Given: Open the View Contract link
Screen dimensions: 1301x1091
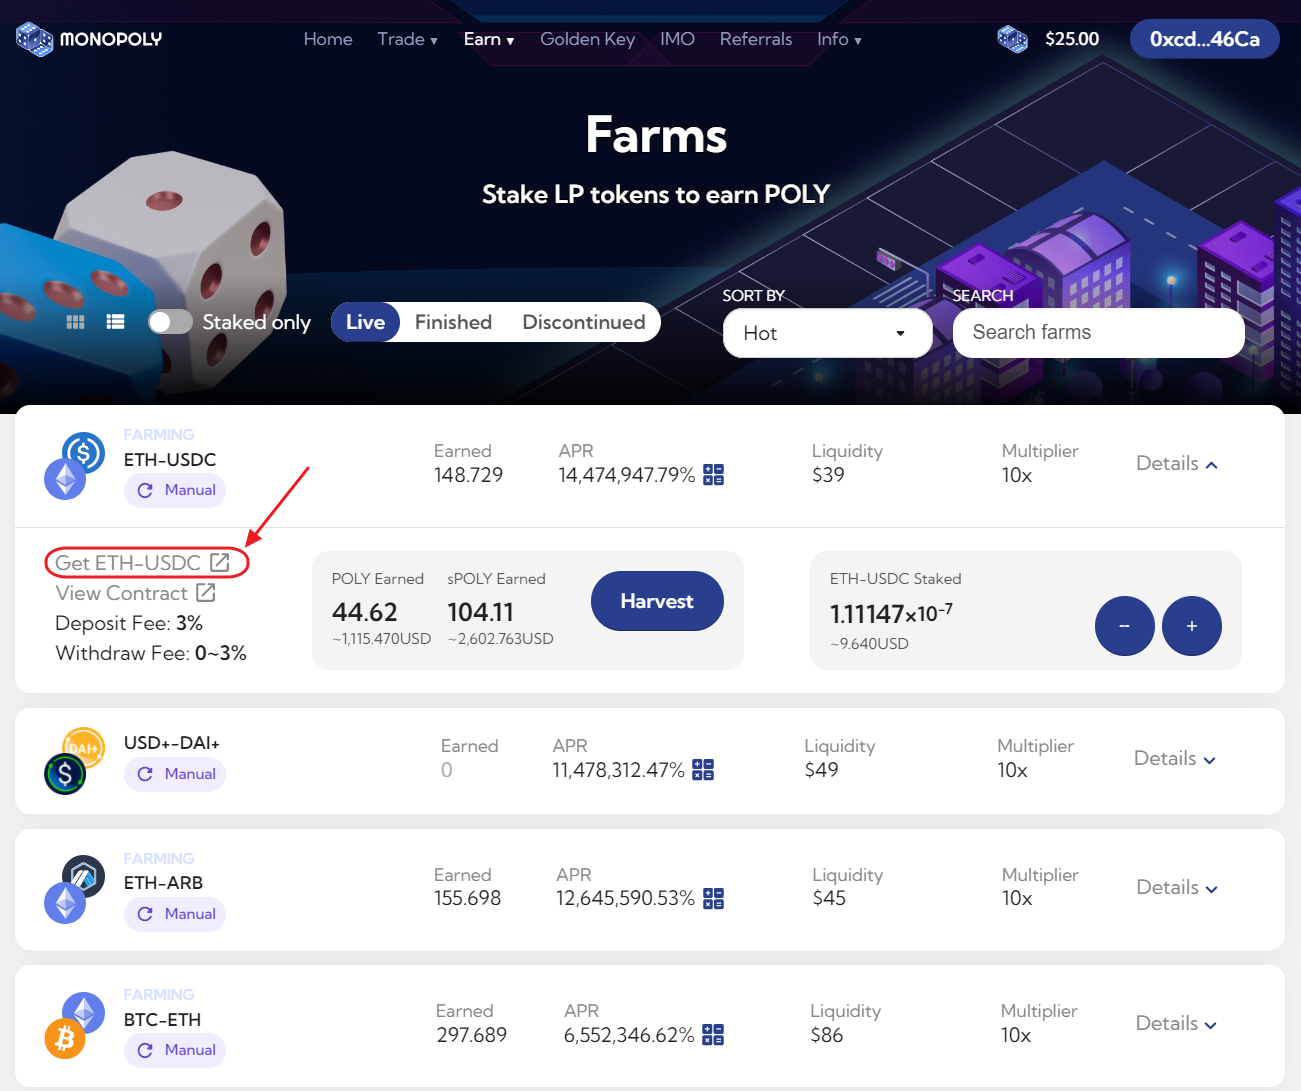Looking at the screenshot, I should click(135, 593).
